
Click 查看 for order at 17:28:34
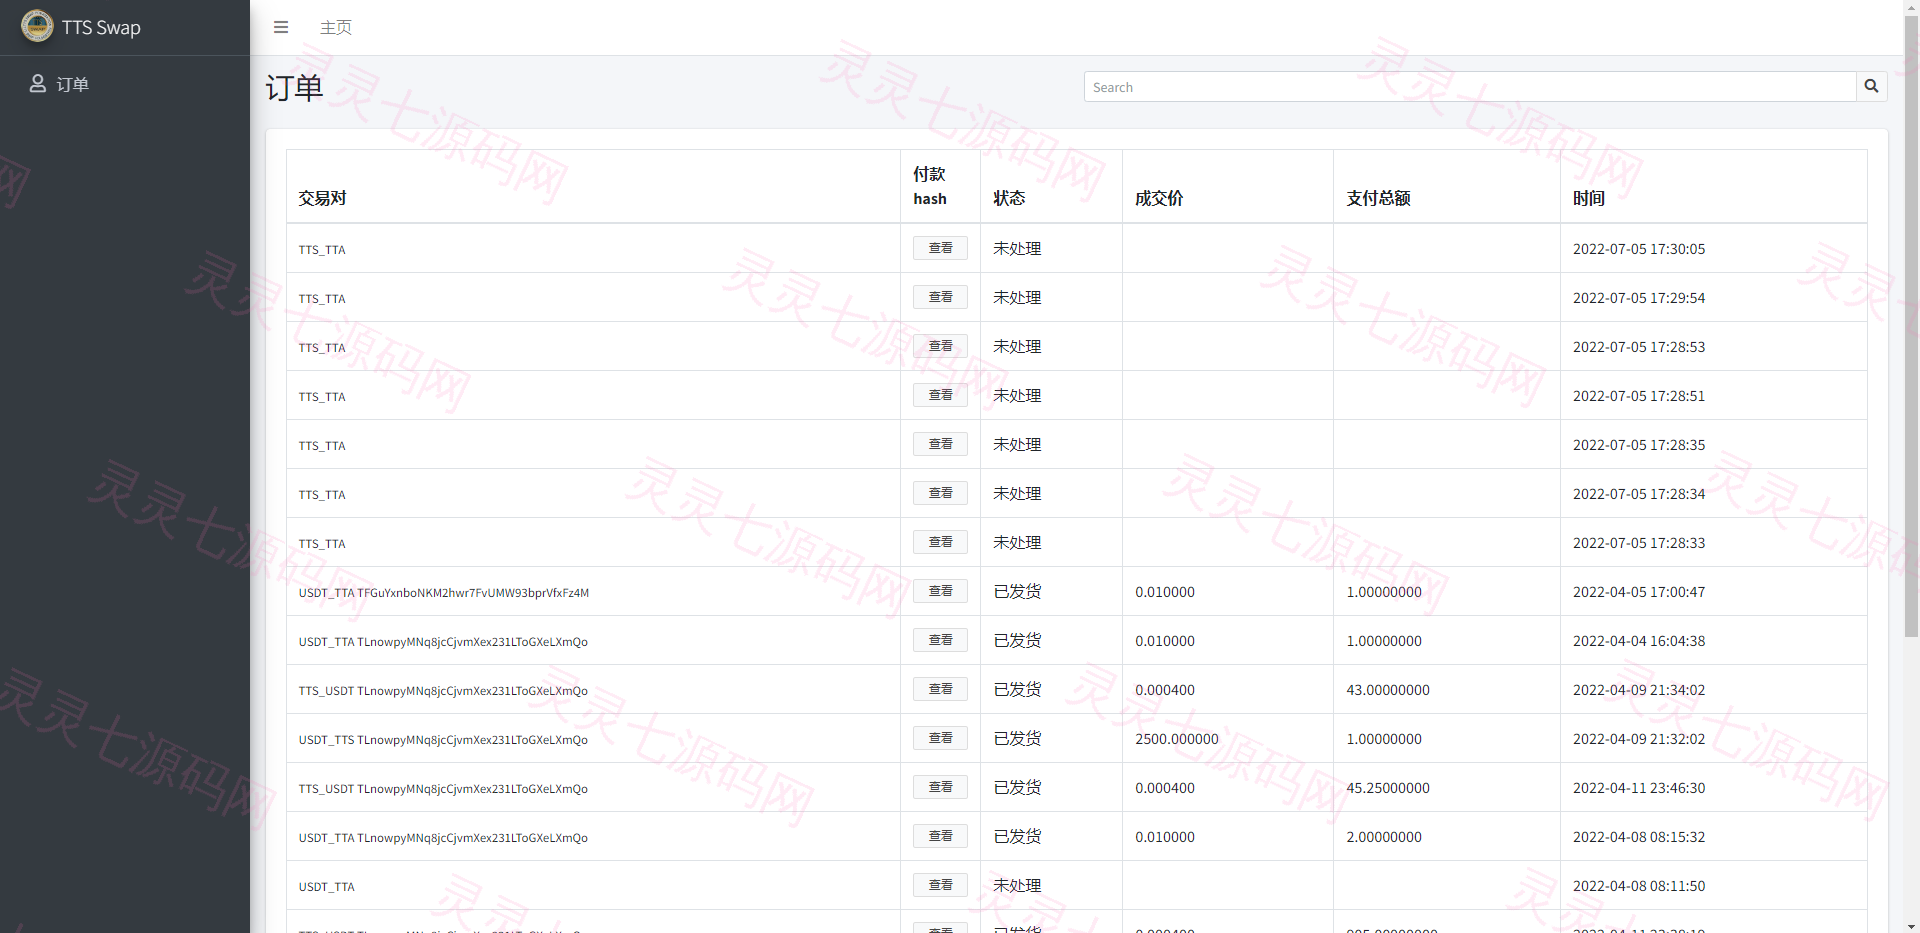pyautogui.click(x=940, y=493)
